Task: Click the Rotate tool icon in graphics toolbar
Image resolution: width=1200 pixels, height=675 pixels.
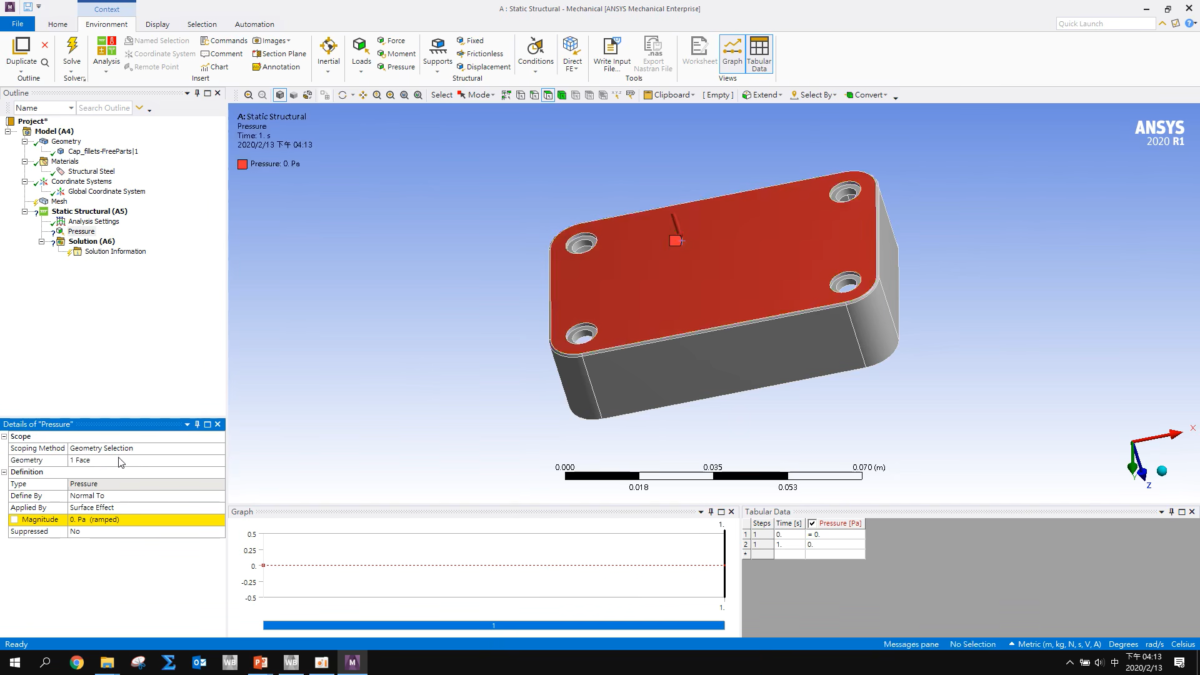Action: coord(342,95)
